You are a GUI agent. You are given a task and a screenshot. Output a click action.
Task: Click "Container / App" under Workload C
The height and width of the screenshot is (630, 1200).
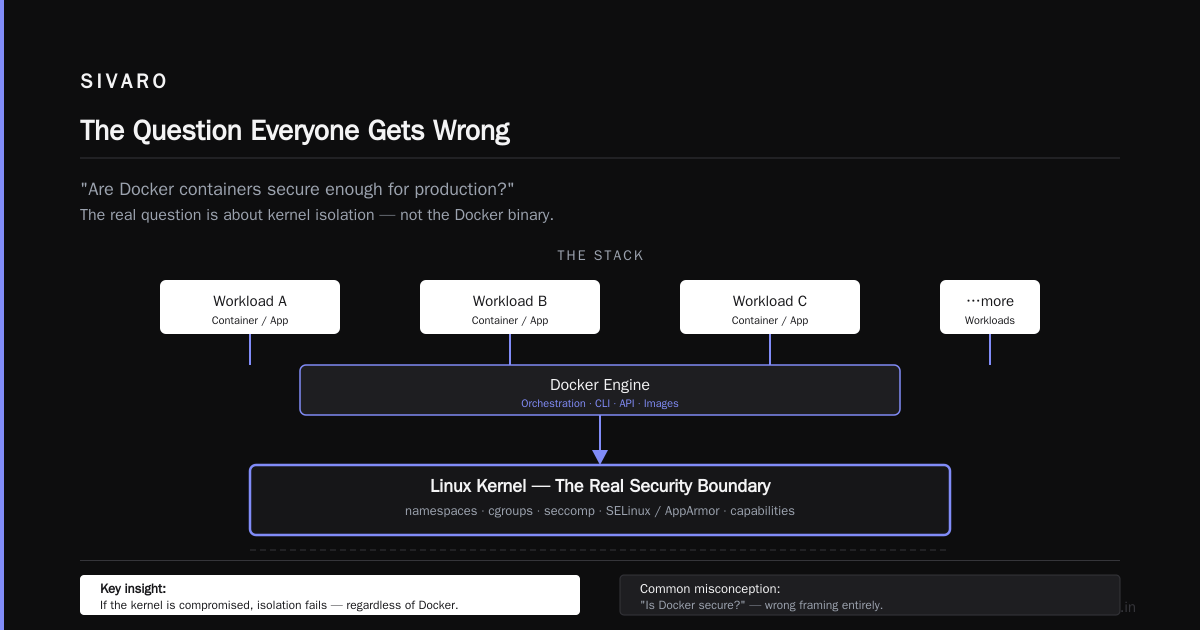[x=770, y=321]
